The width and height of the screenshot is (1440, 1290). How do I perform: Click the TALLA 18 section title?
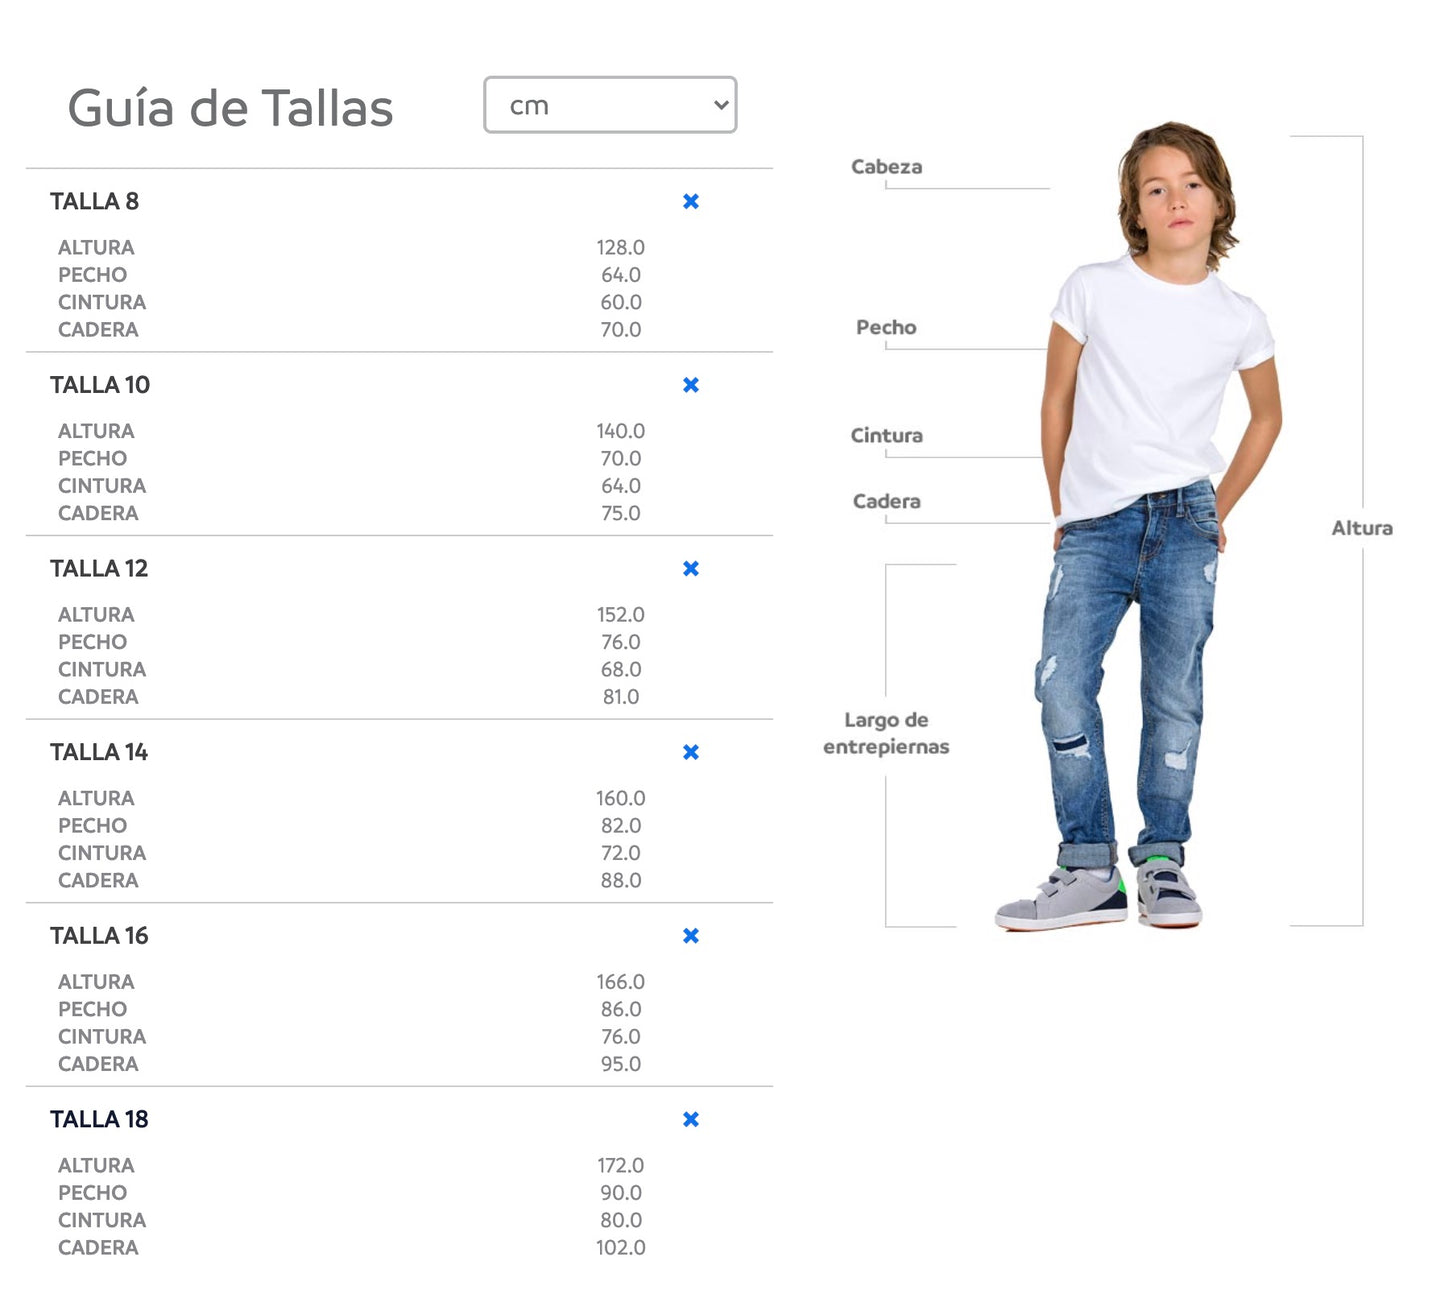pos(99,1119)
